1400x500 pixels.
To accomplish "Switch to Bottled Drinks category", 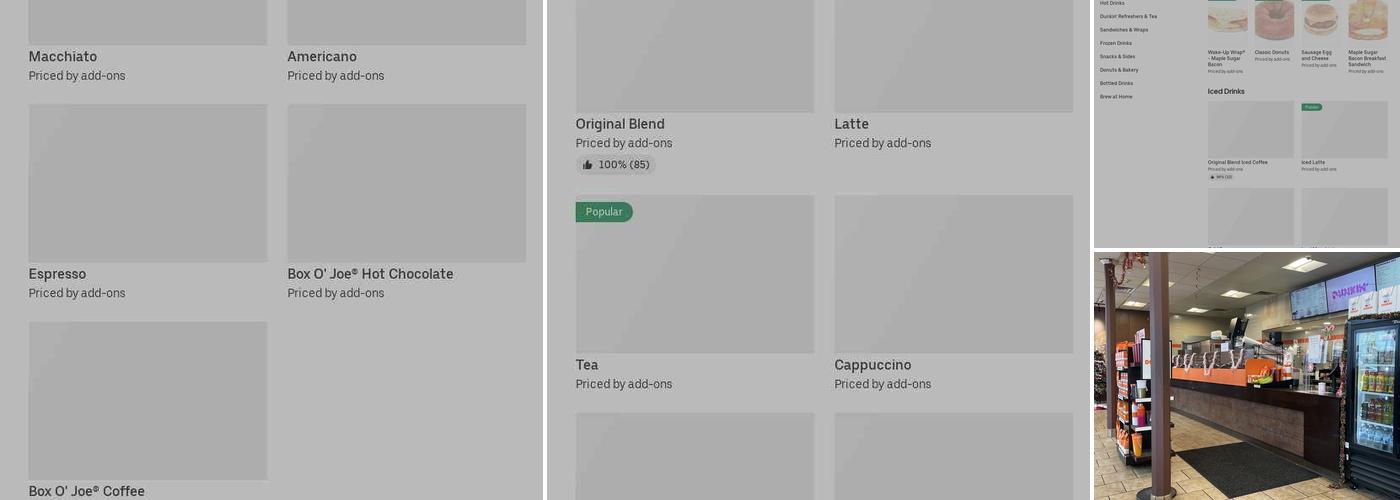I will pyautogui.click(x=1116, y=83).
